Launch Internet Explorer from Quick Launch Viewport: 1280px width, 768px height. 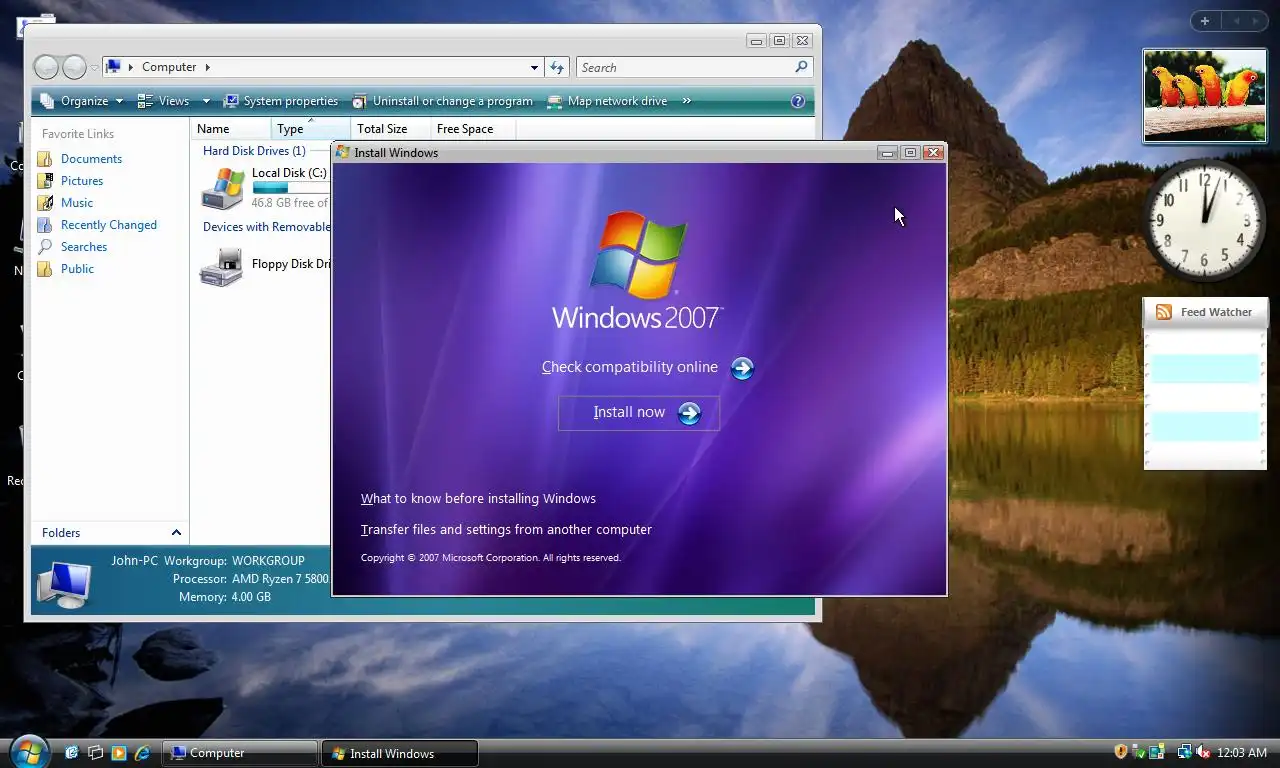click(143, 753)
